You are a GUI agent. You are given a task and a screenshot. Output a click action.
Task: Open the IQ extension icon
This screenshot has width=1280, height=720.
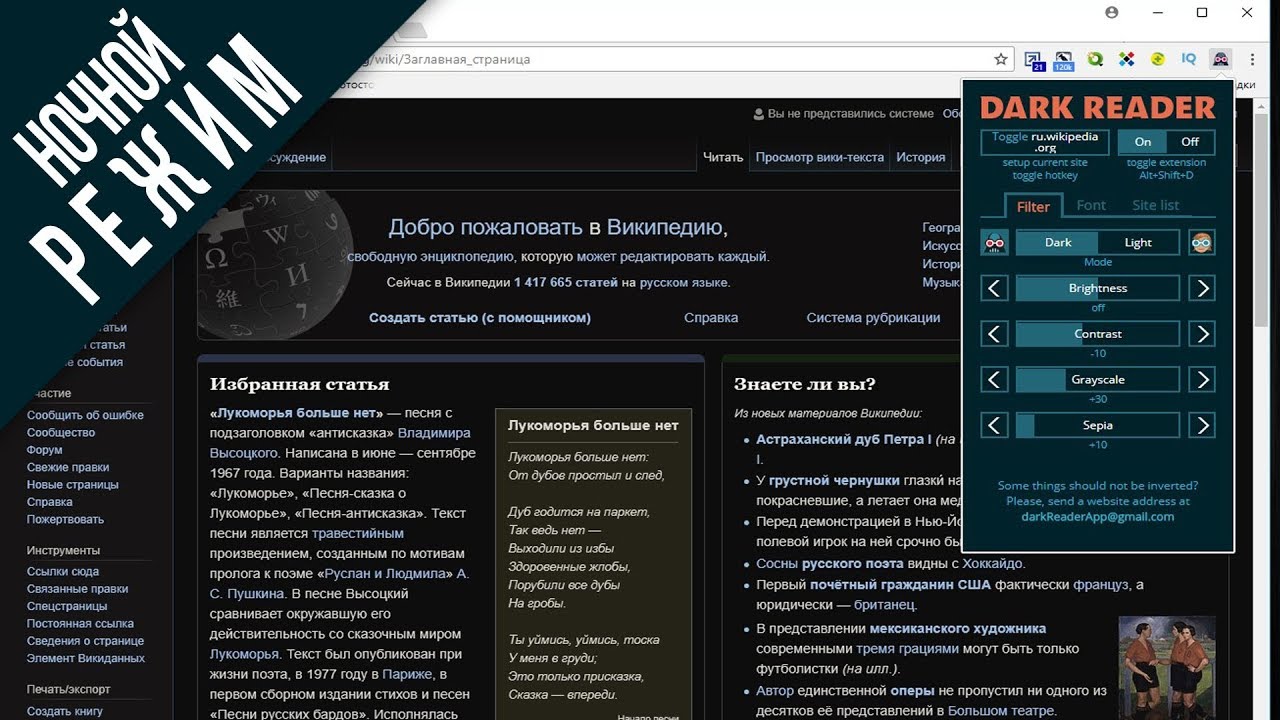coord(1189,59)
